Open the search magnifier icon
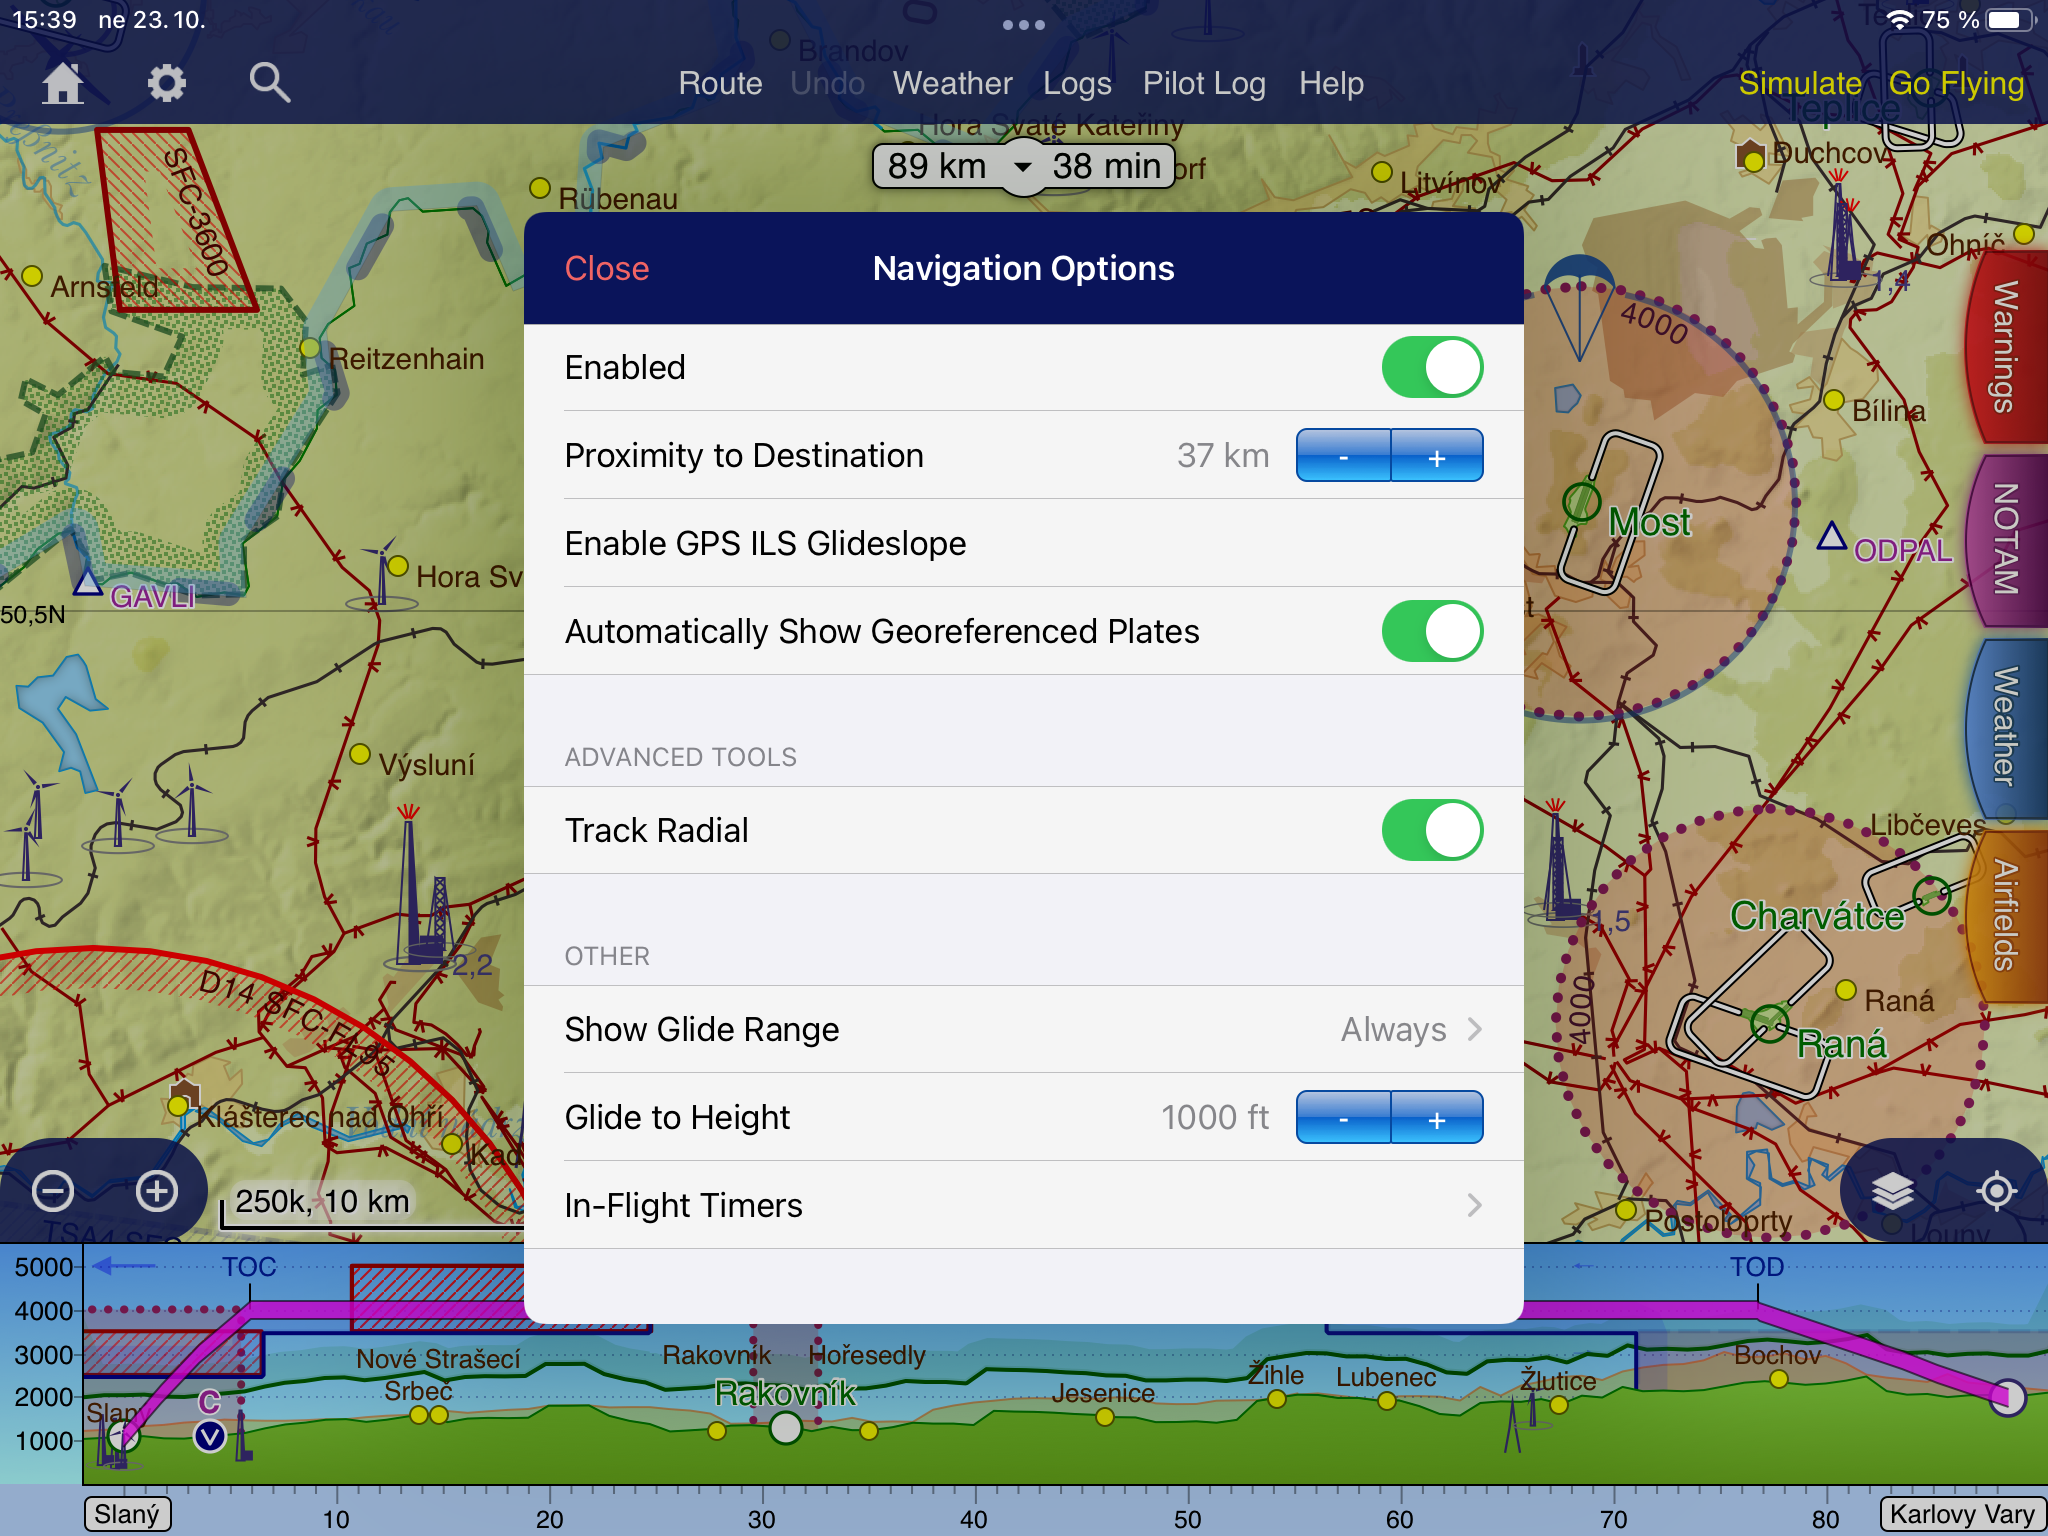 pos(269,83)
